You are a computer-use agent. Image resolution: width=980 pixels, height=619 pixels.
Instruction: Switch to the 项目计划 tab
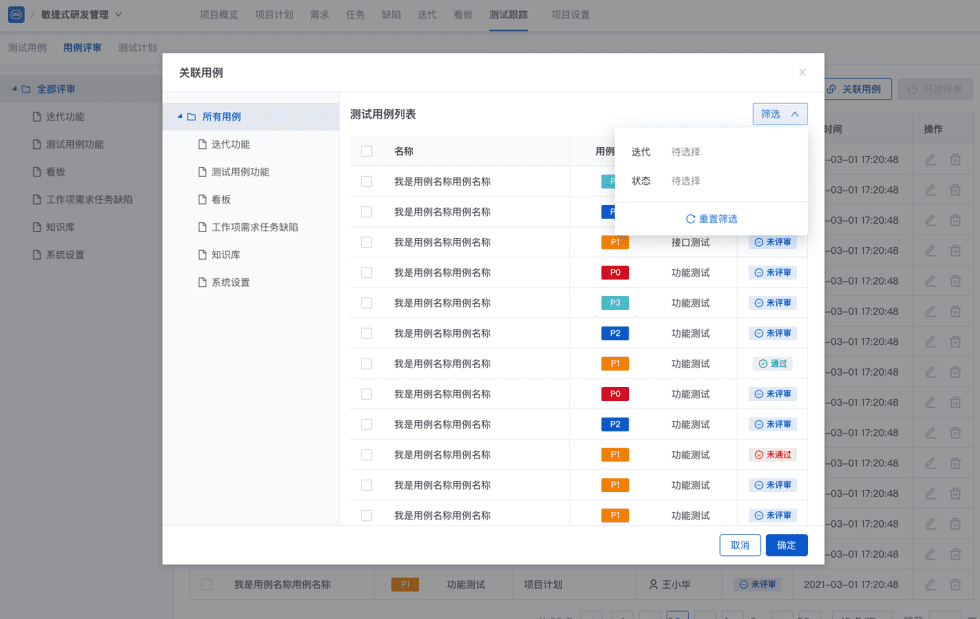(x=274, y=14)
